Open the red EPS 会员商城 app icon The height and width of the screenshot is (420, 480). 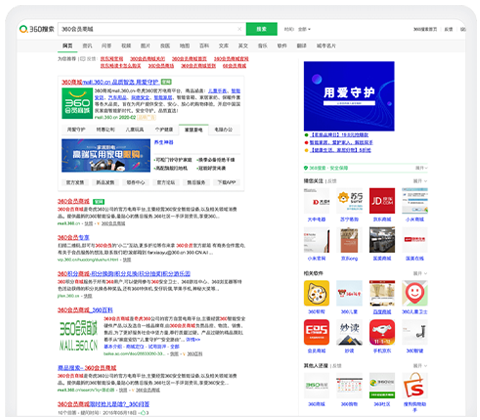coord(316,332)
